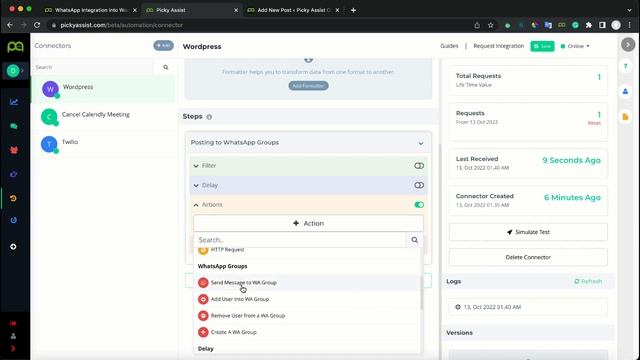The image size is (640, 360).
Task: Reload the page in browser toolbar
Action: 37,25
